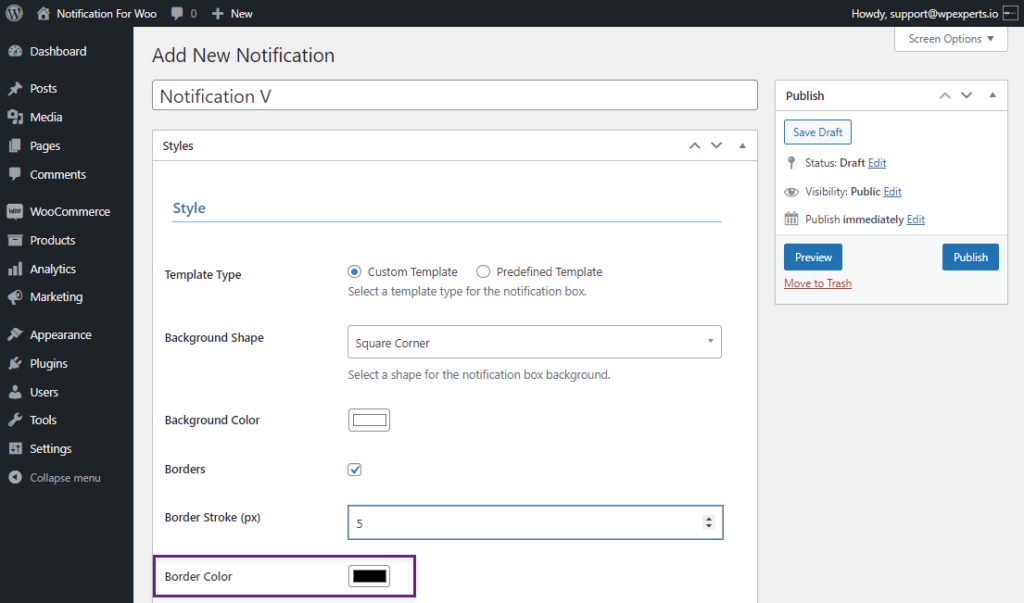Image resolution: width=1024 pixels, height=603 pixels.
Task: Open Products menu item
Action: tap(52, 240)
